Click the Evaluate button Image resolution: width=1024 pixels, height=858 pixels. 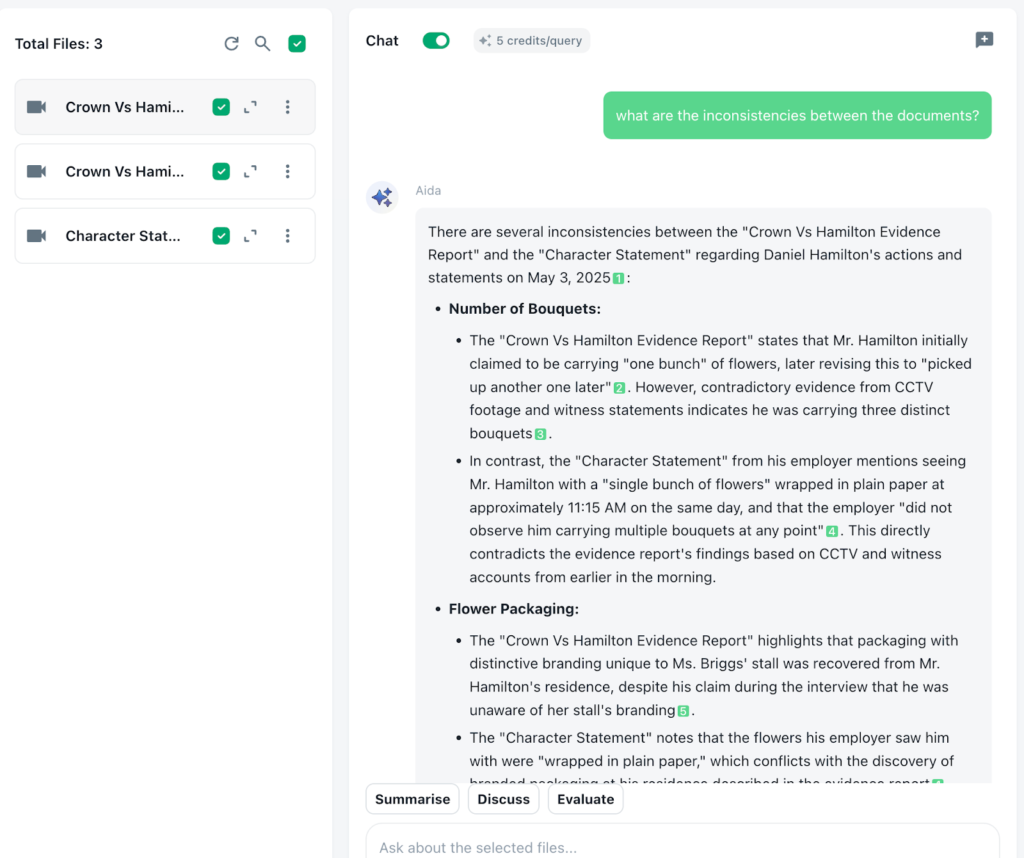pos(585,799)
